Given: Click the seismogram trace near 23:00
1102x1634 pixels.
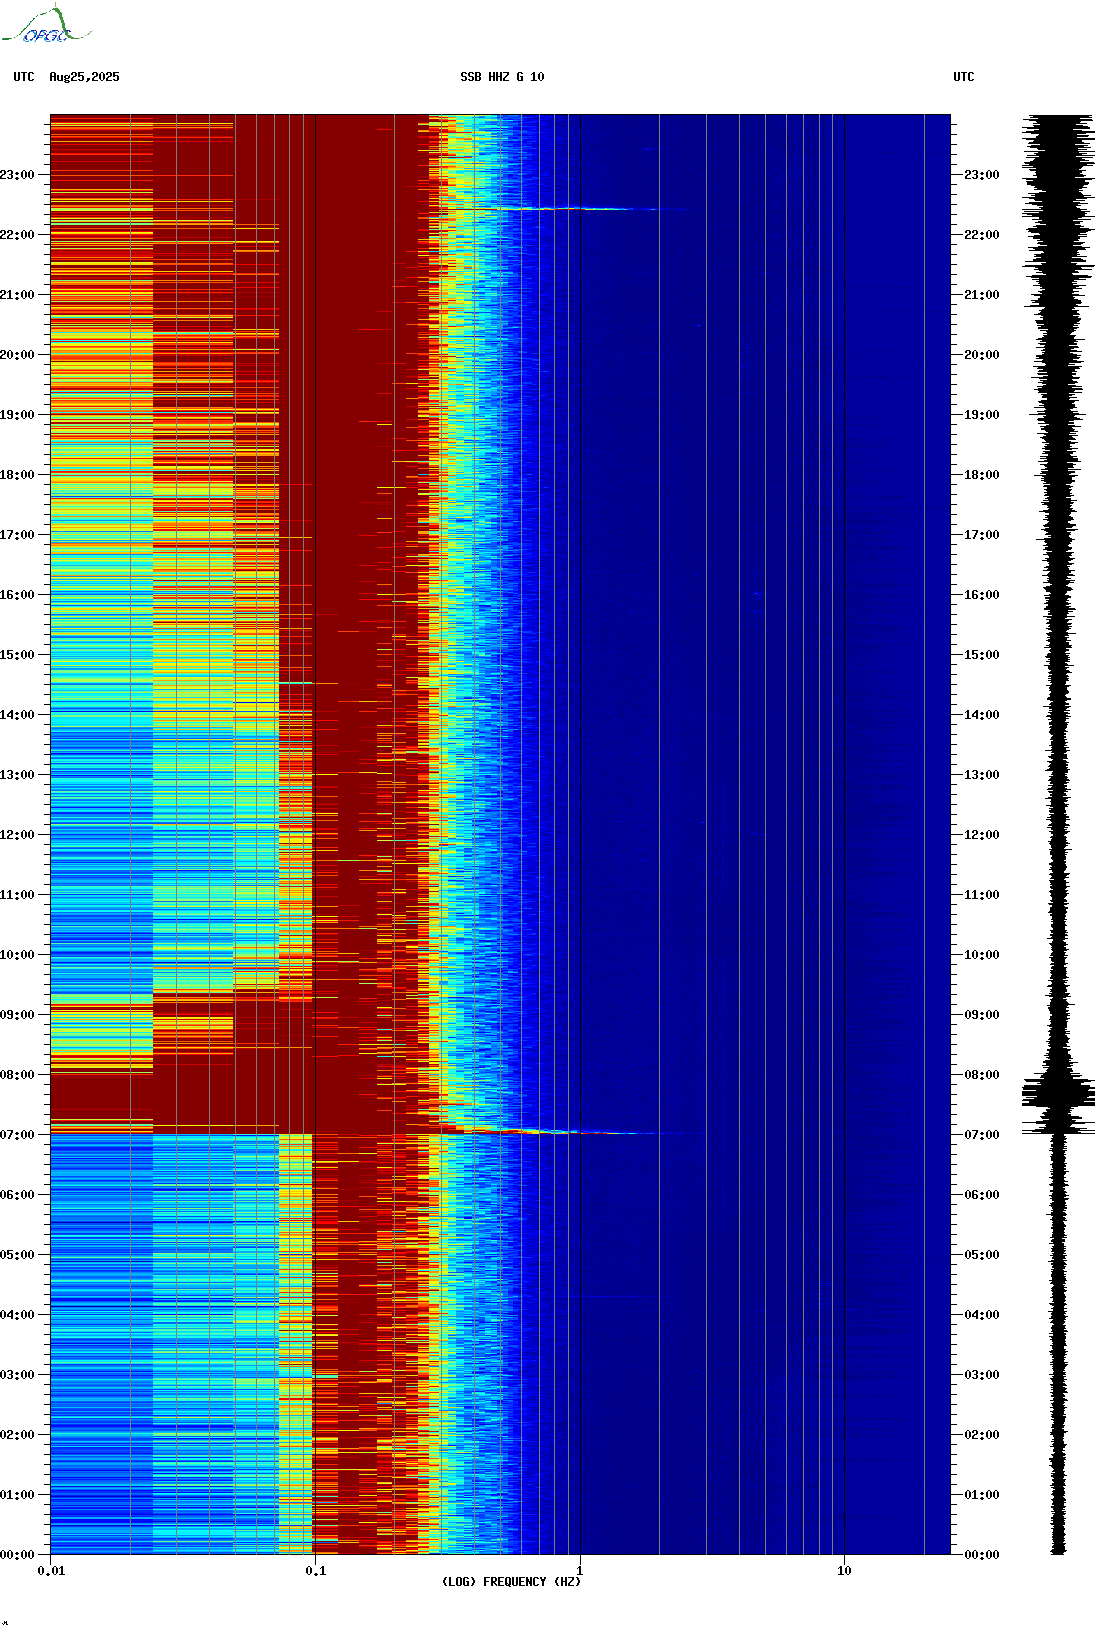Looking at the screenshot, I should click(x=1058, y=175).
